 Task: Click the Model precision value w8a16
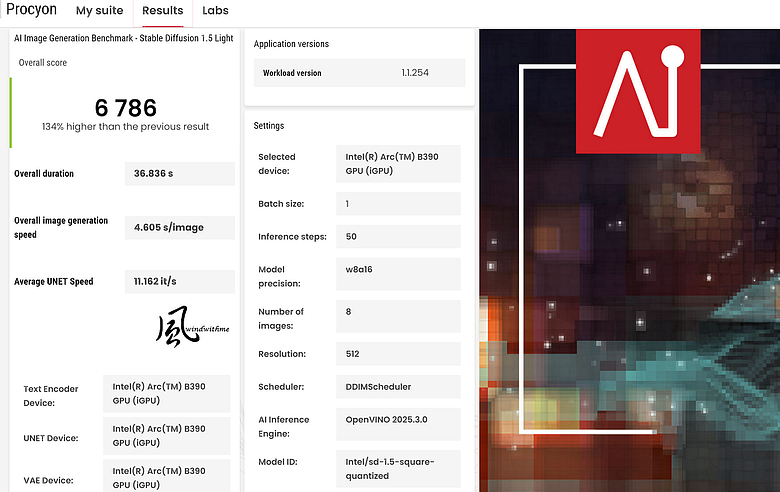[x=398, y=274]
